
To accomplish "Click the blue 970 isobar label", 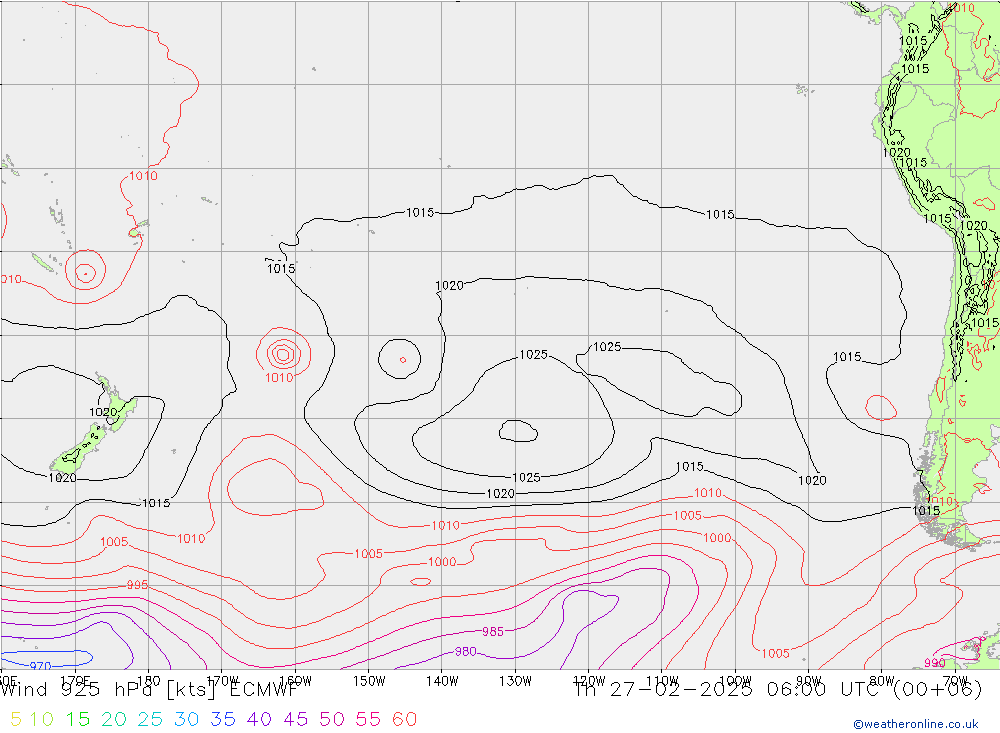I will coord(40,666).
